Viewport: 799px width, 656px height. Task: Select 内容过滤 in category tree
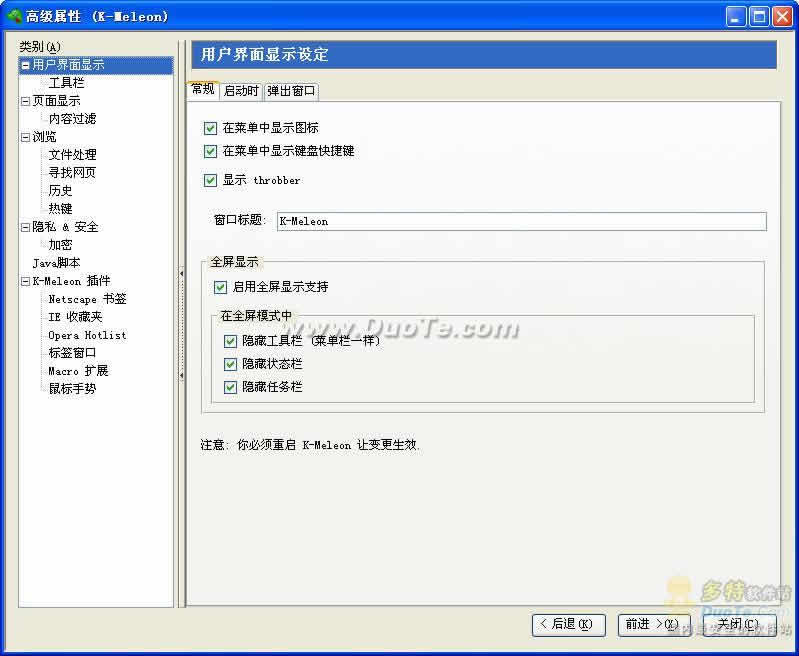72,119
